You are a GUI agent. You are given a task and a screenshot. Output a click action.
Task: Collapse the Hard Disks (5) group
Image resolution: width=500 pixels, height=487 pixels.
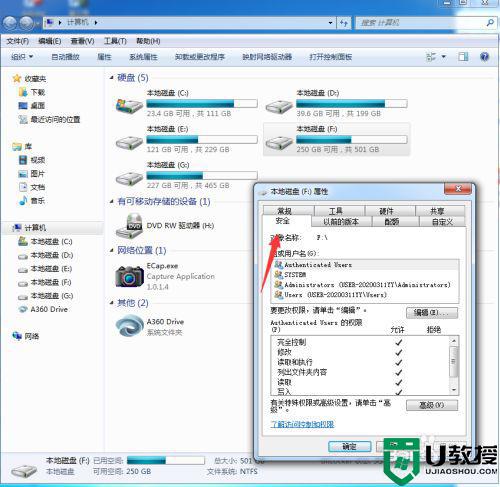click(112, 78)
